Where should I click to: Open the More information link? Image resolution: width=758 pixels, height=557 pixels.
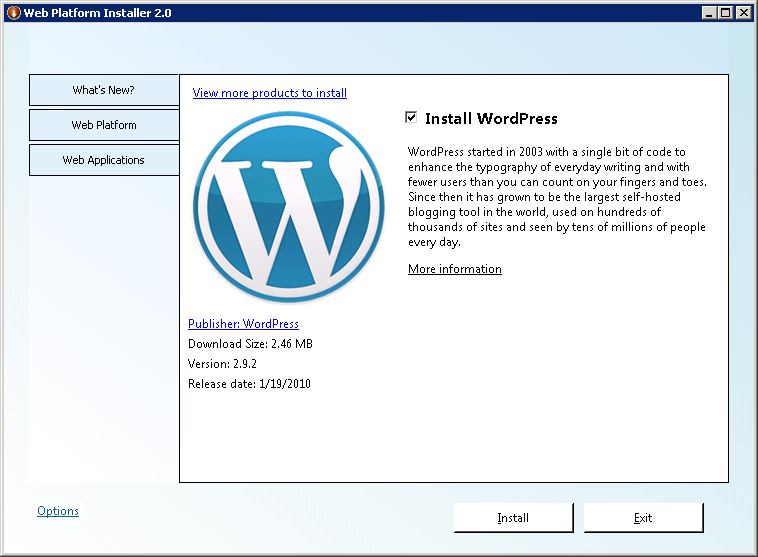pos(454,269)
